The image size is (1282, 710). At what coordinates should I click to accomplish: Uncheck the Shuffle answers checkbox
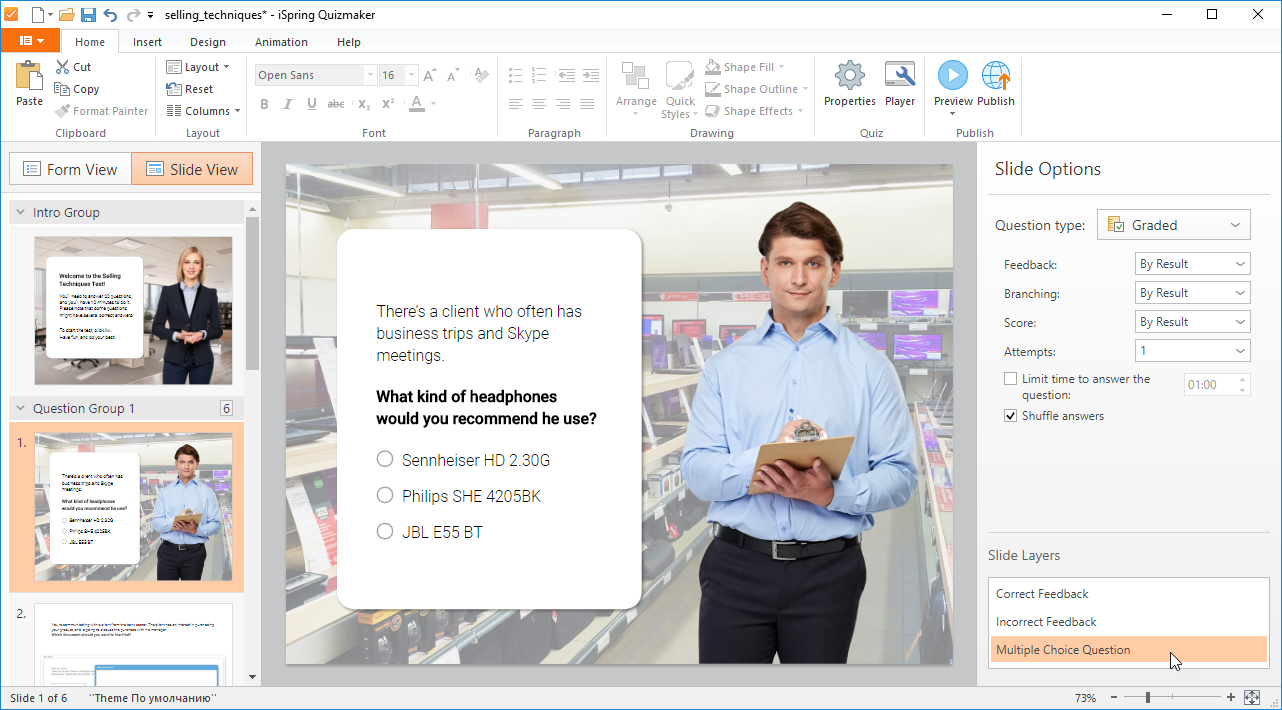coord(1011,416)
